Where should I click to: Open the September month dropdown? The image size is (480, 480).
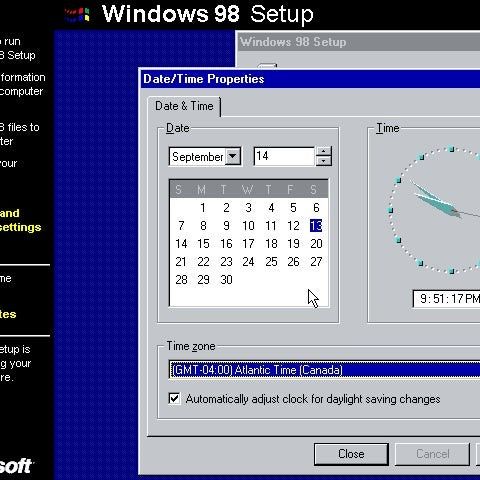pos(233,156)
